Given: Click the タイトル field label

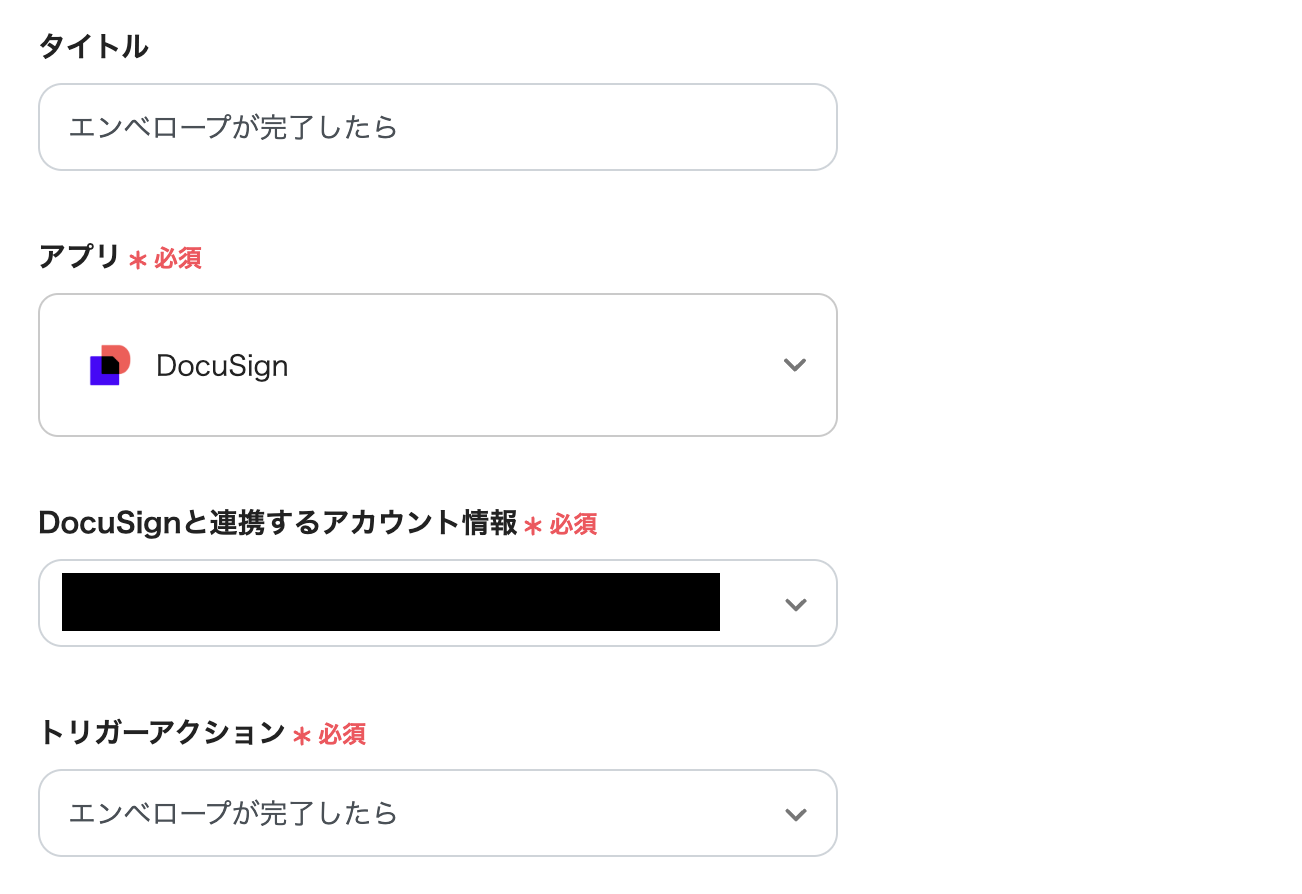Looking at the screenshot, I should tap(93, 46).
